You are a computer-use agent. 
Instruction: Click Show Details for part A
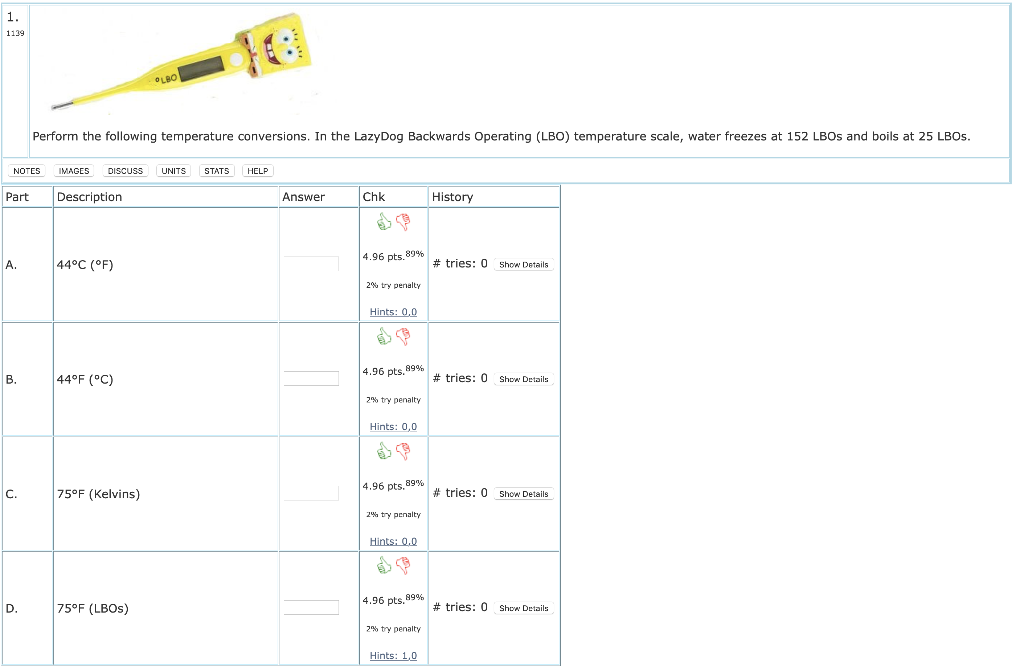click(x=524, y=265)
